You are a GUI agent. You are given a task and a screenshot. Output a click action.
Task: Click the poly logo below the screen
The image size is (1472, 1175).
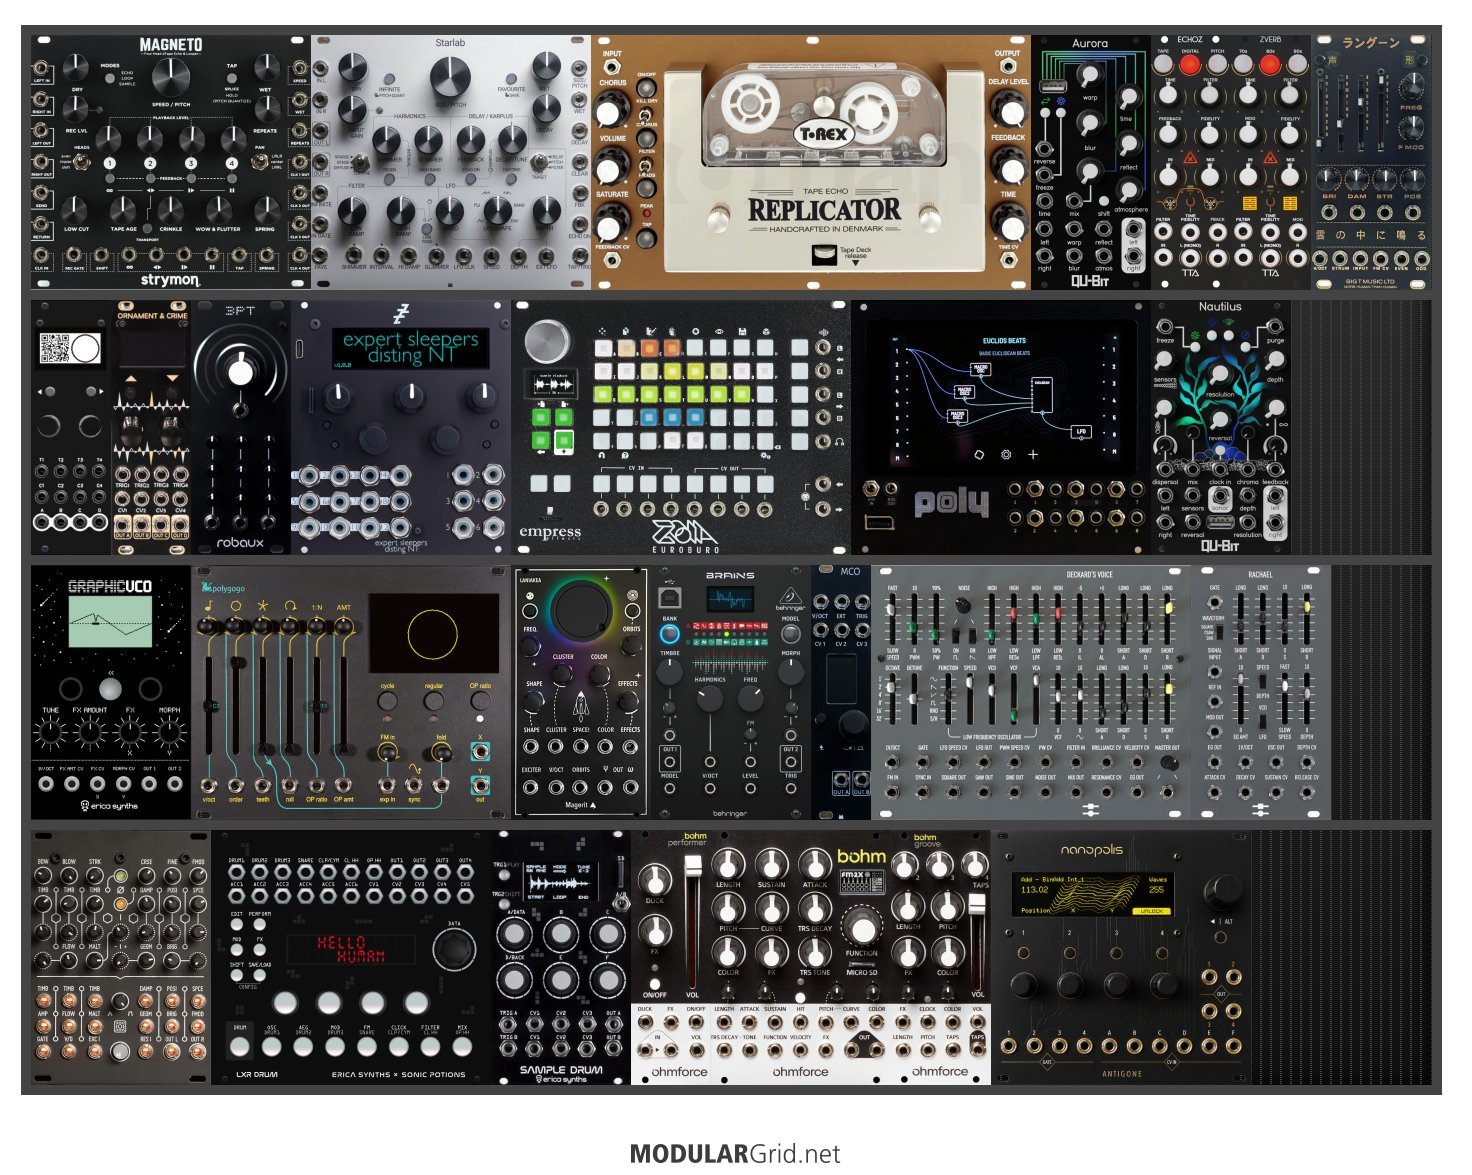951,502
